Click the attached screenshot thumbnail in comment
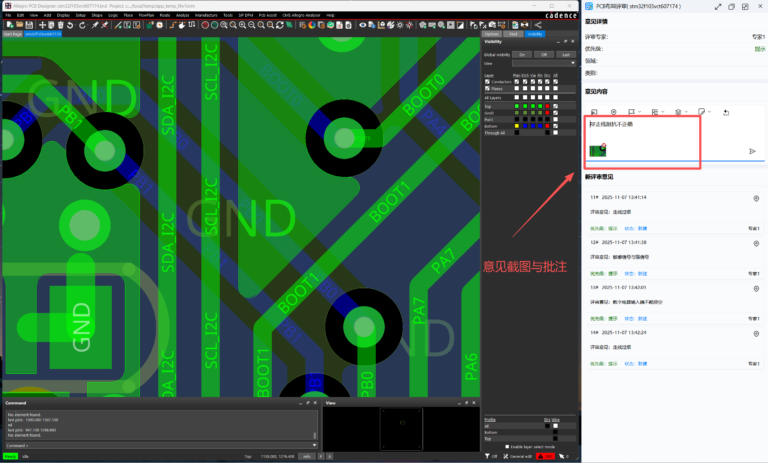 595,149
